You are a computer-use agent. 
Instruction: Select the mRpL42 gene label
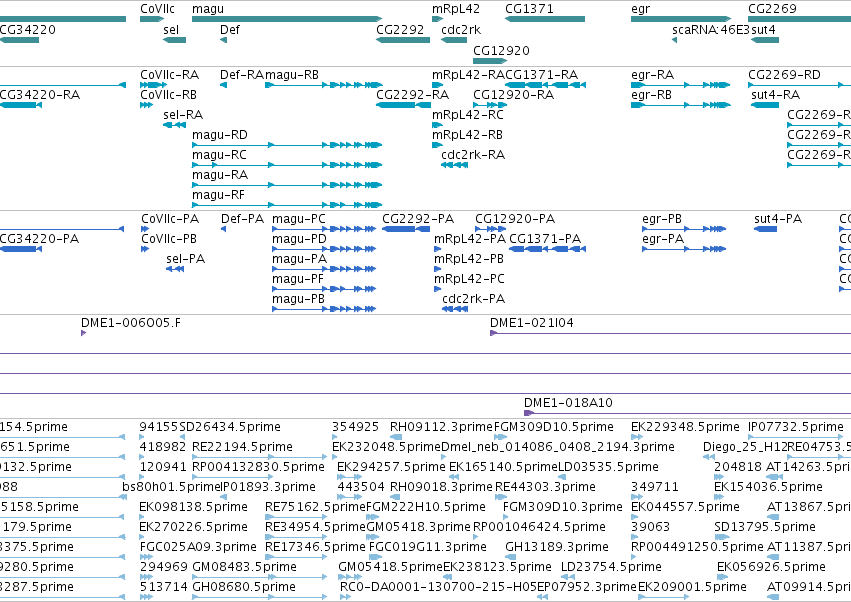point(456,9)
